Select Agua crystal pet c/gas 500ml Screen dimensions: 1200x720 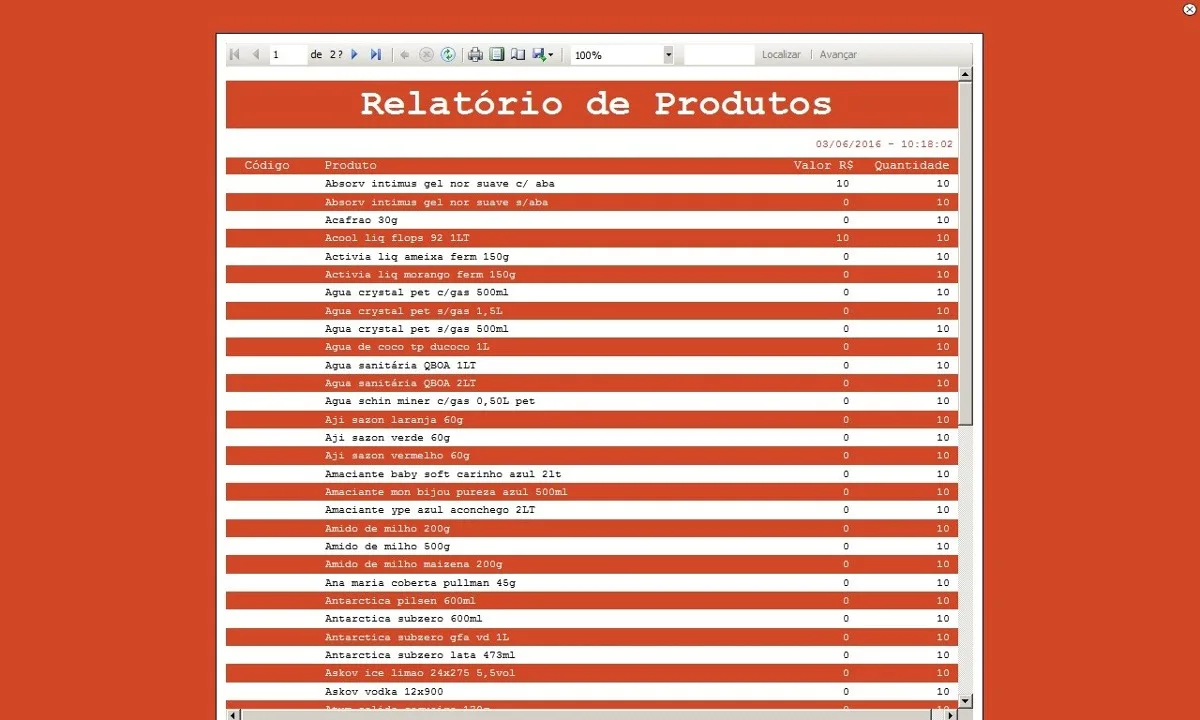[592, 292]
